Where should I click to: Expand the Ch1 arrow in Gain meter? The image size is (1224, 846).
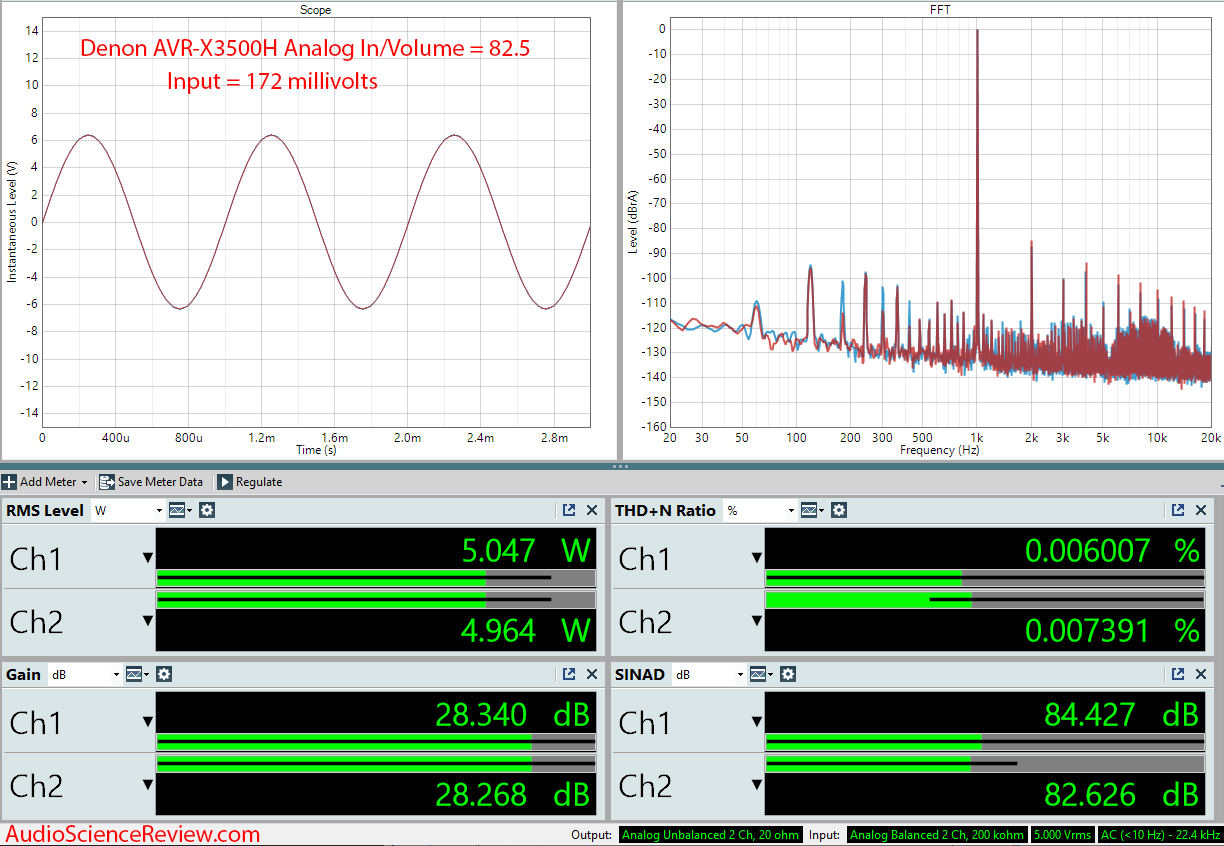(148, 722)
